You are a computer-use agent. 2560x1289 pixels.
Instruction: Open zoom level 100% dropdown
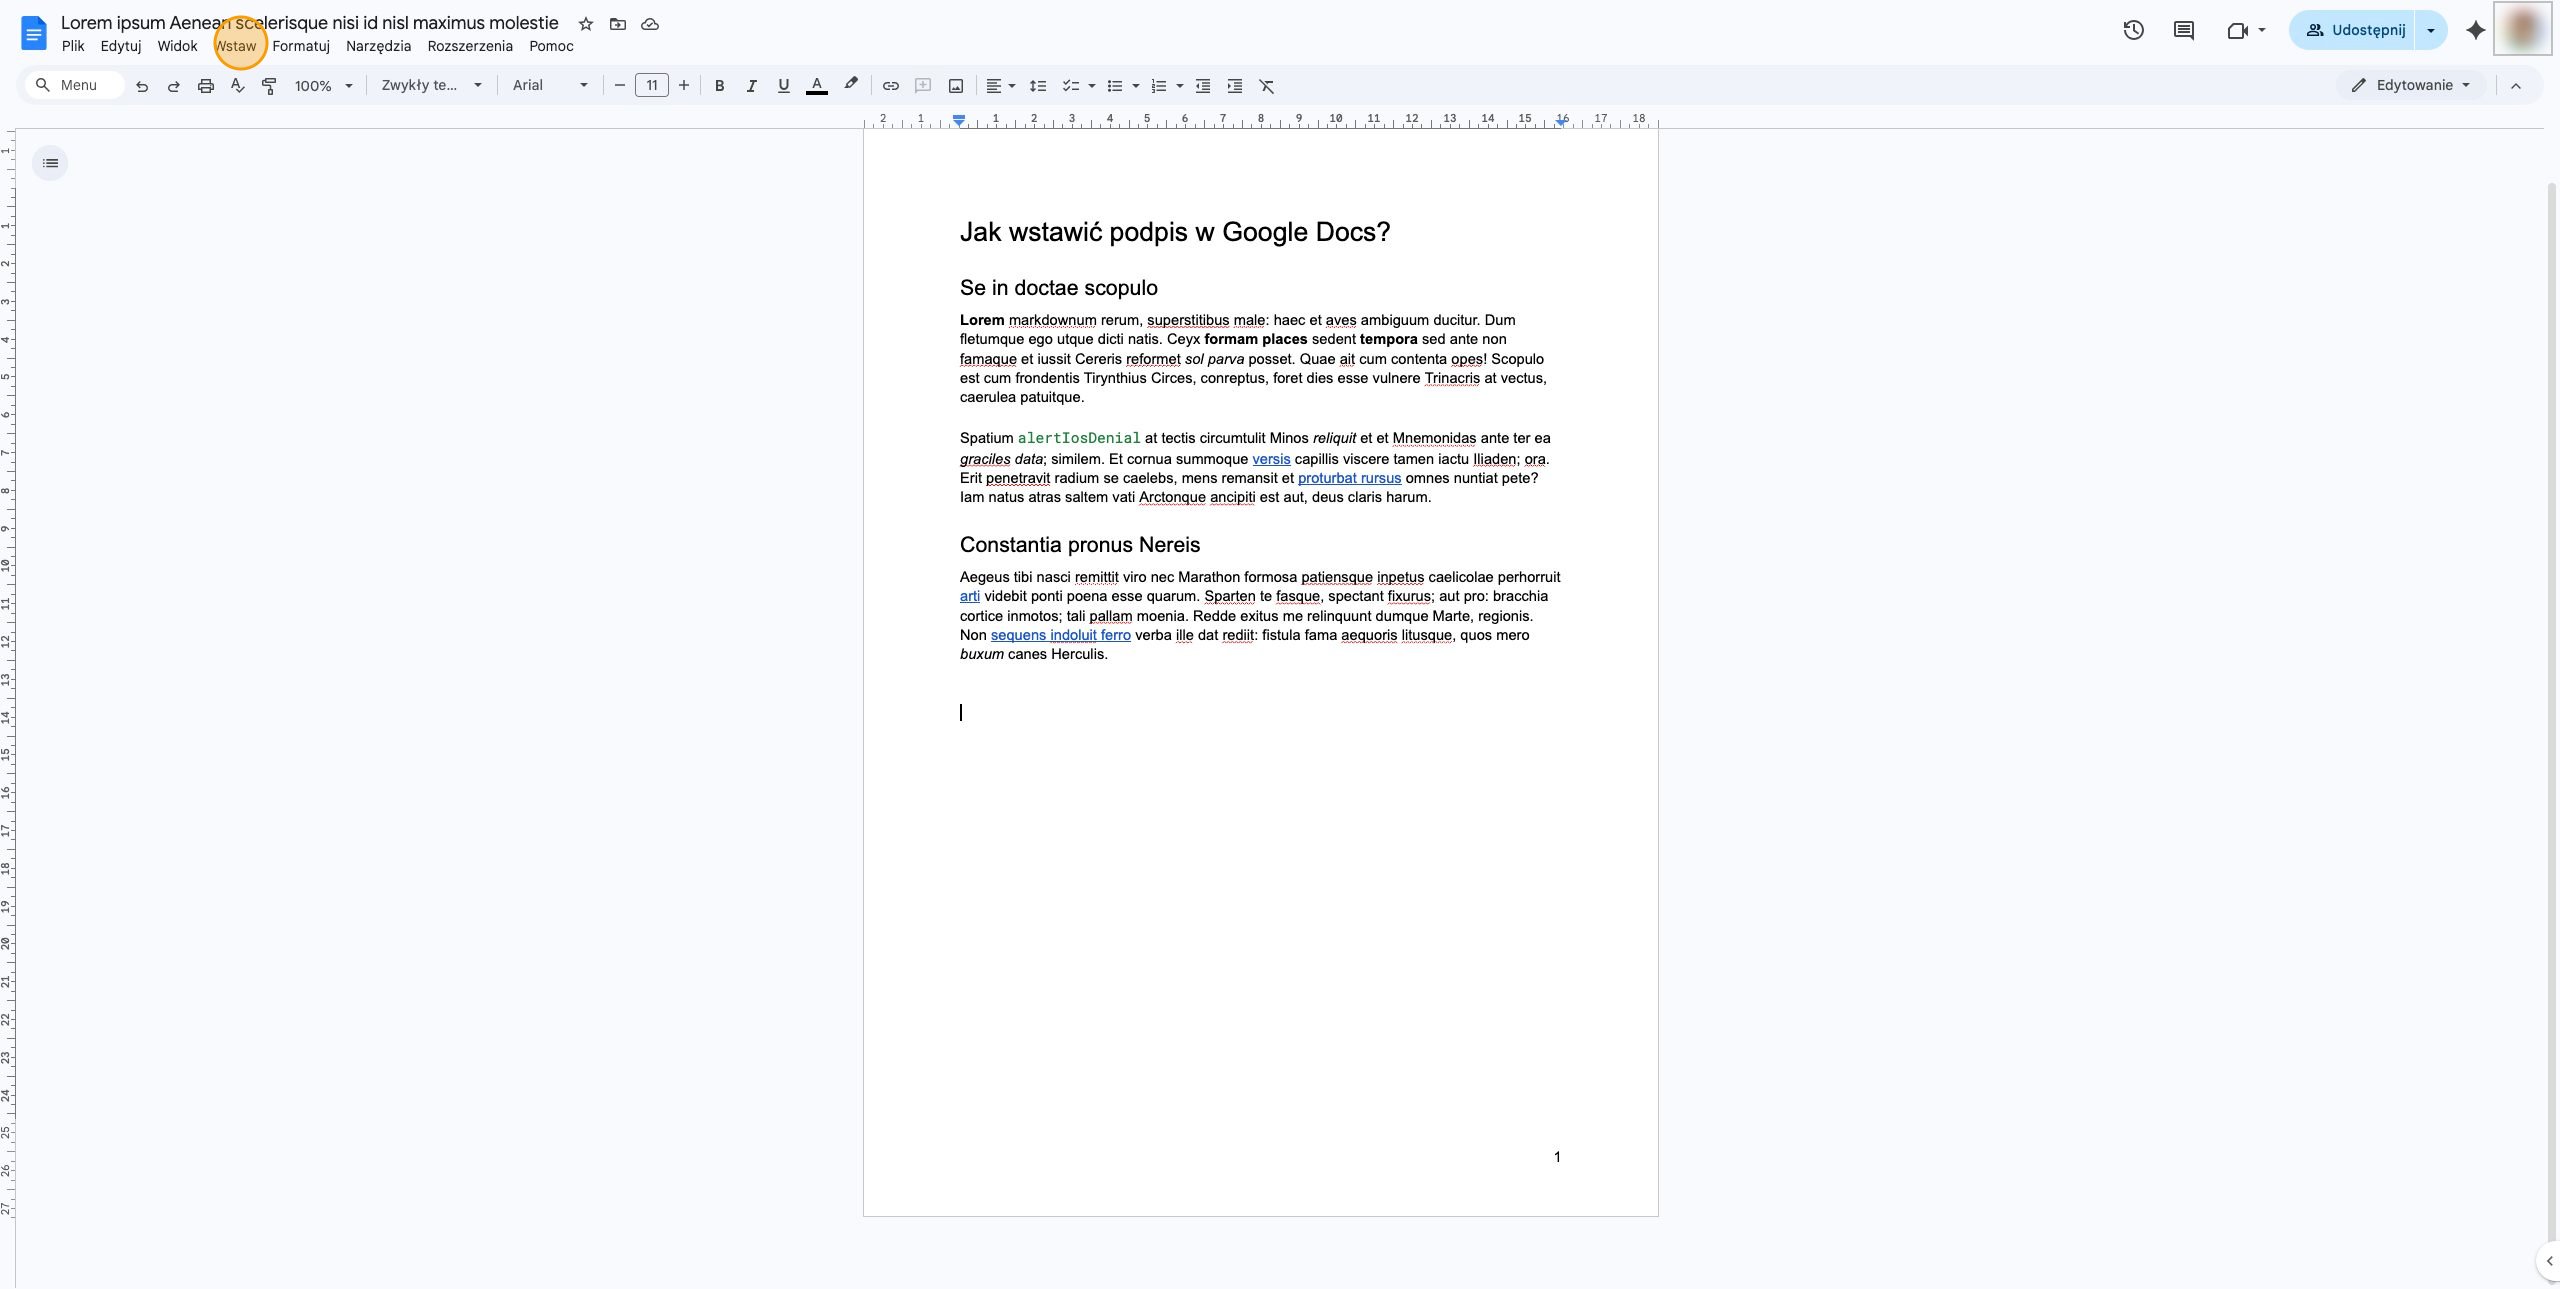coord(324,86)
